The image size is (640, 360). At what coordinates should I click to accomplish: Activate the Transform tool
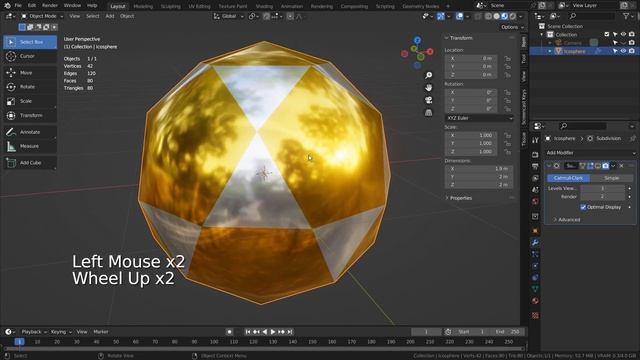point(30,116)
